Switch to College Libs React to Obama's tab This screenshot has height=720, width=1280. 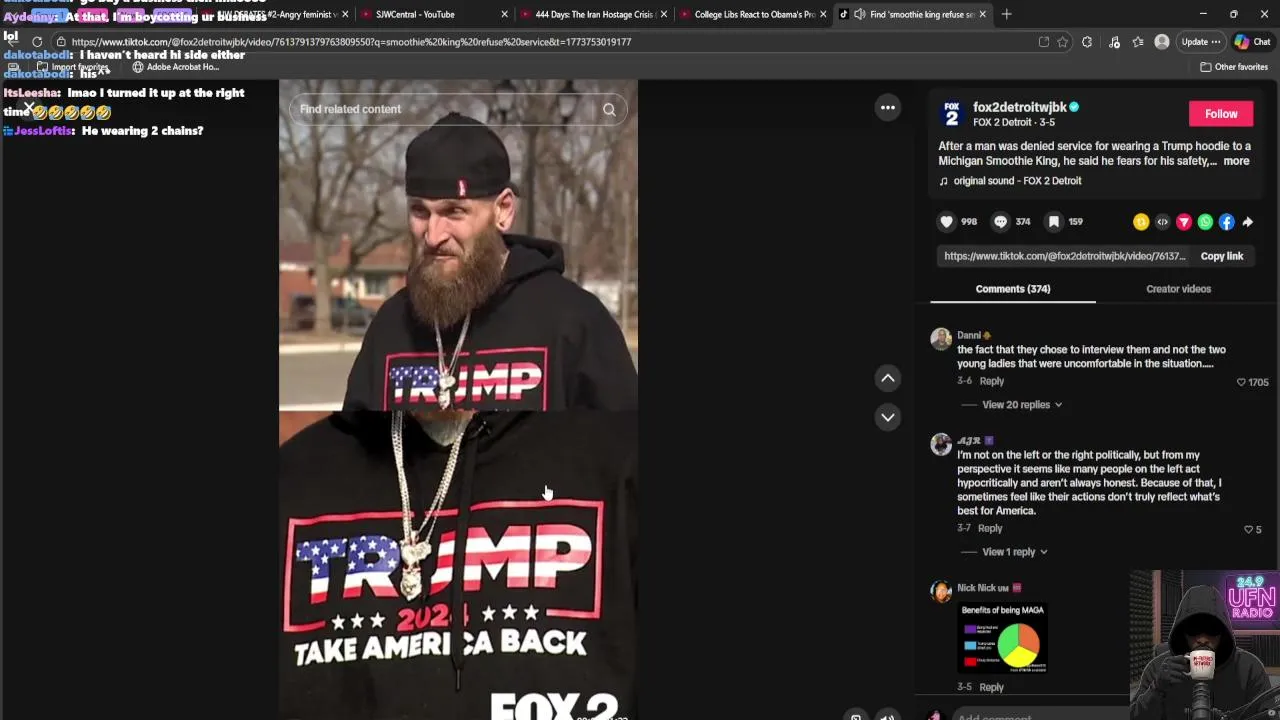pos(754,14)
